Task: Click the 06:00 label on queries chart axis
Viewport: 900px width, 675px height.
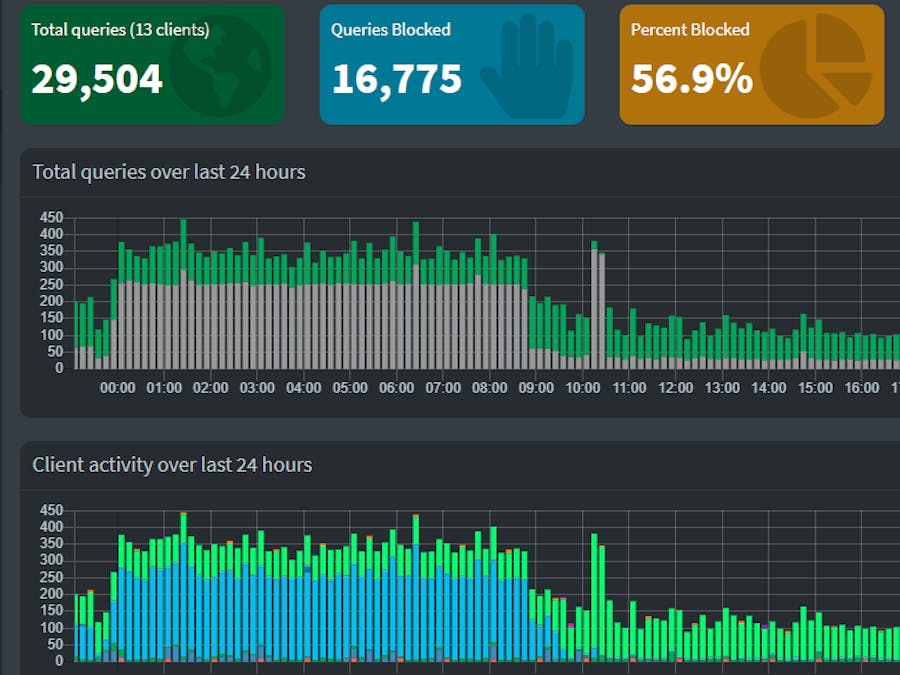Action: pos(396,388)
